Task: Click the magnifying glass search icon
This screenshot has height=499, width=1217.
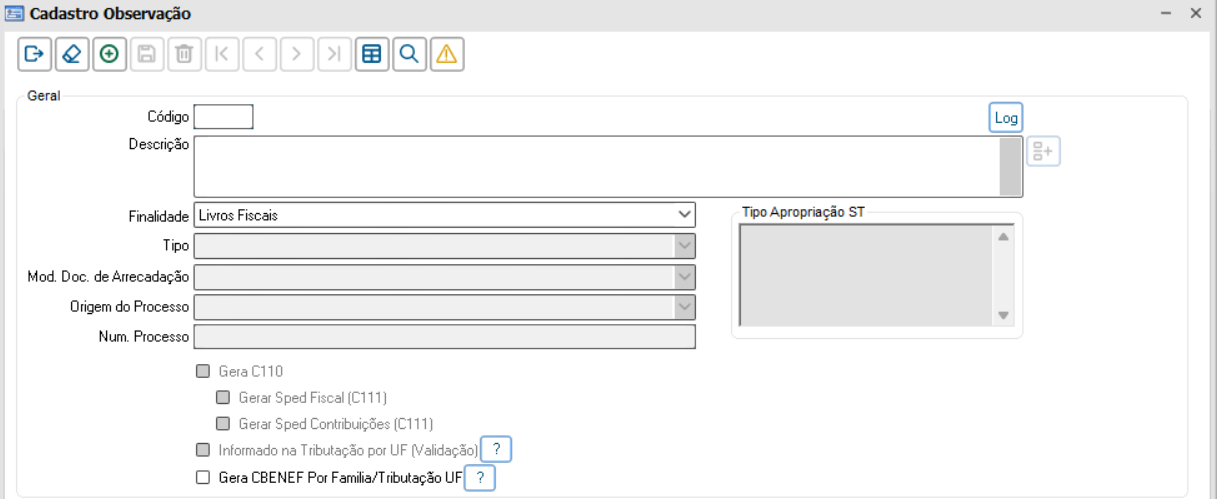Action: coord(409,54)
